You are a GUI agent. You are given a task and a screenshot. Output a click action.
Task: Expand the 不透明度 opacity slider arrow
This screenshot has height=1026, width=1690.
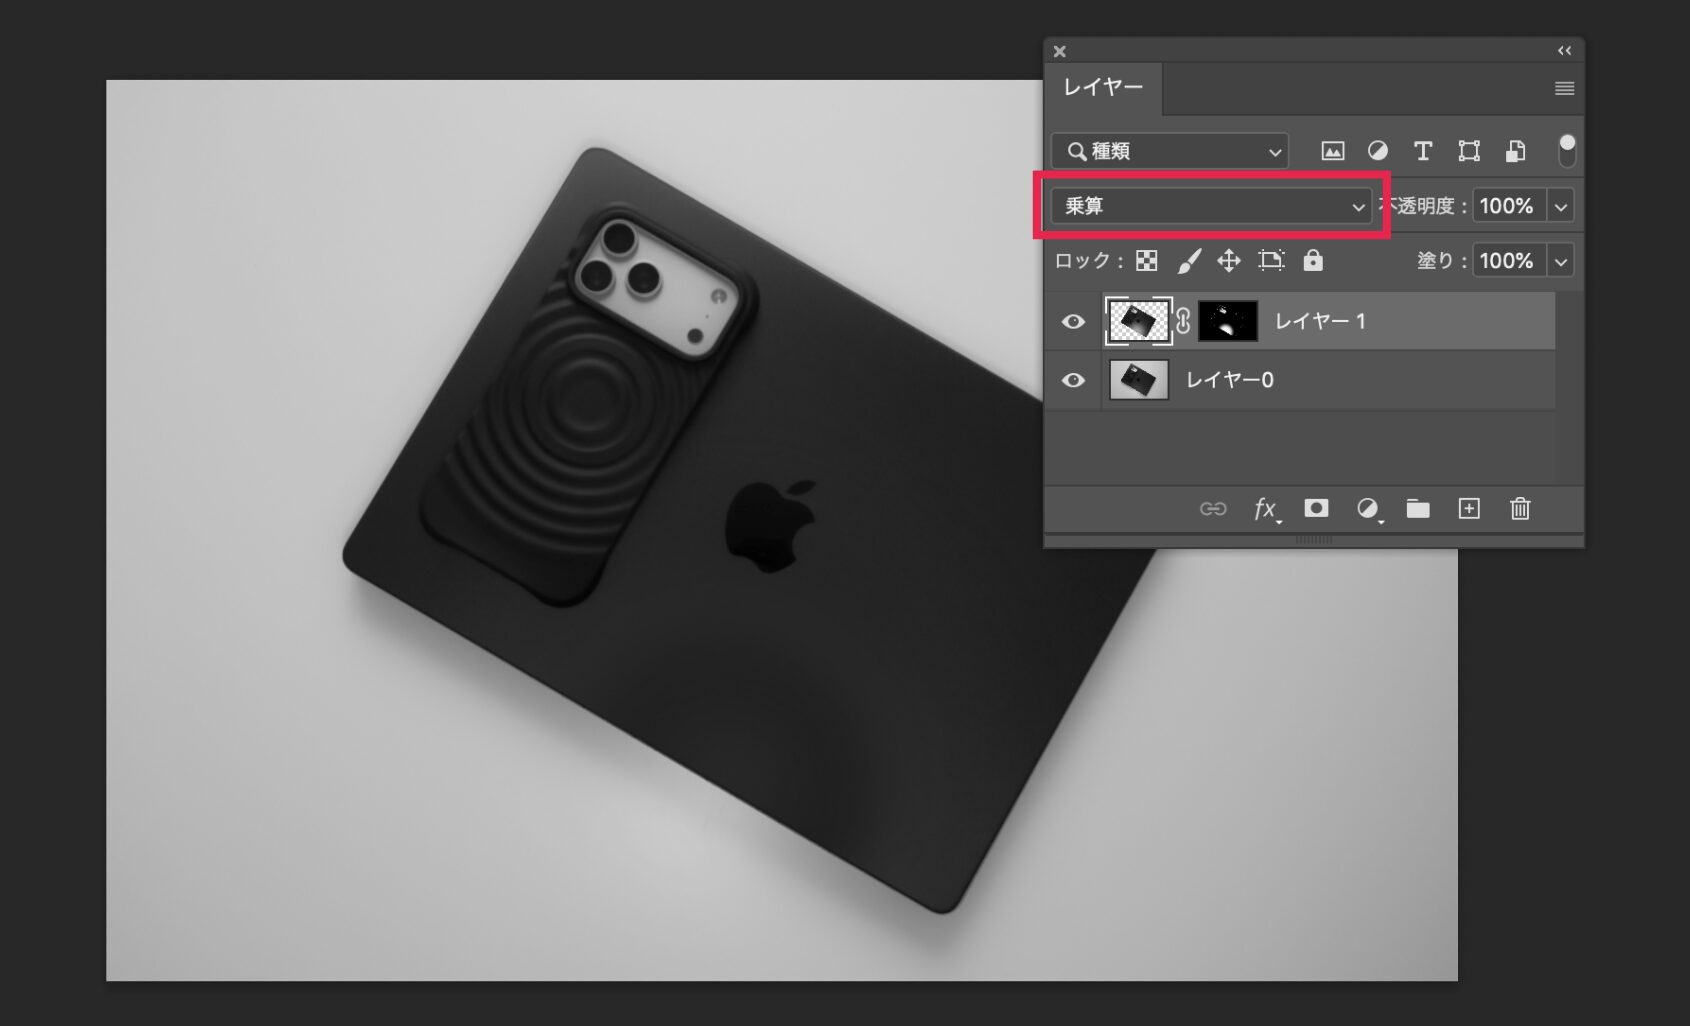click(x=1560, y=206)
